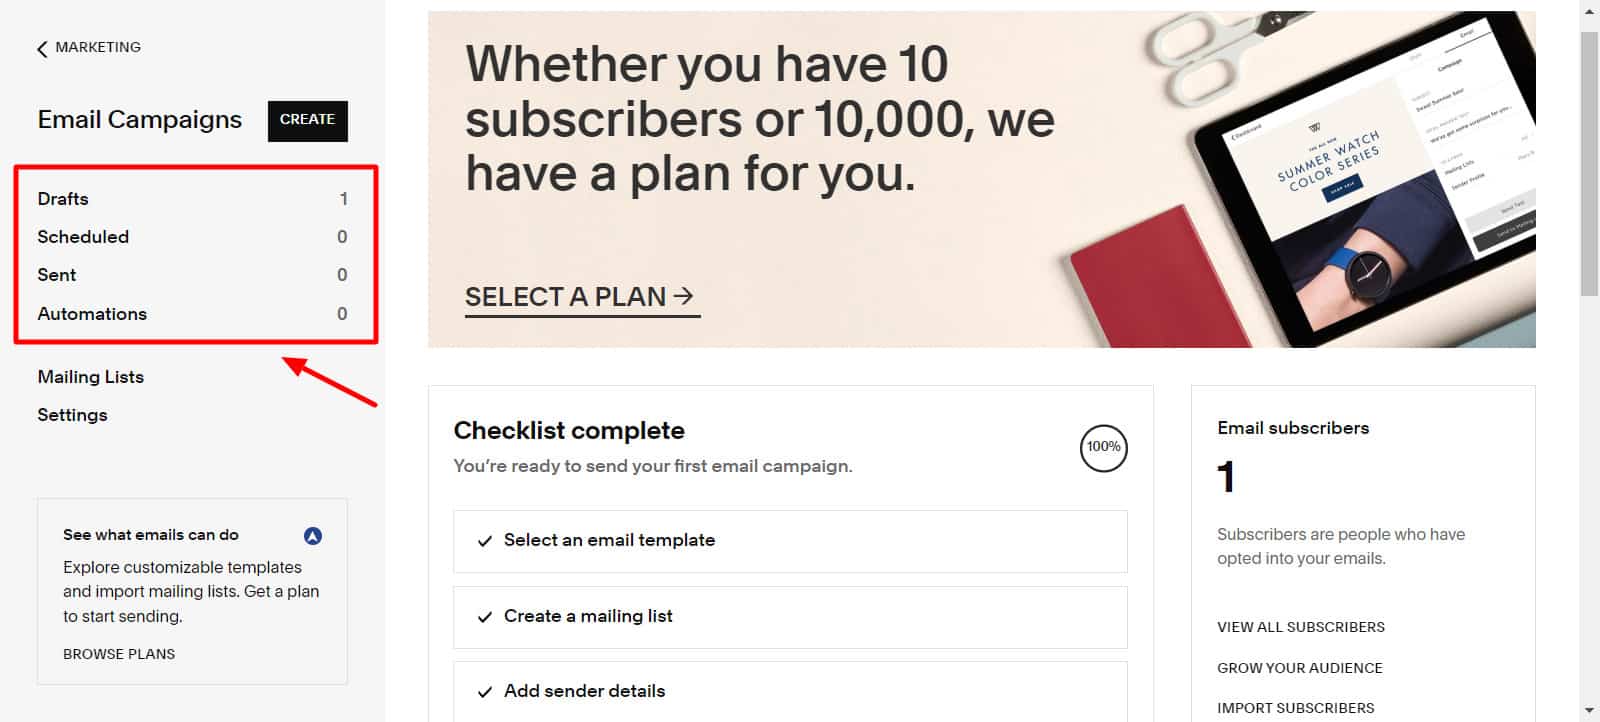
Task: Click View All Subscribers
Action: (x=1300, y=627)
